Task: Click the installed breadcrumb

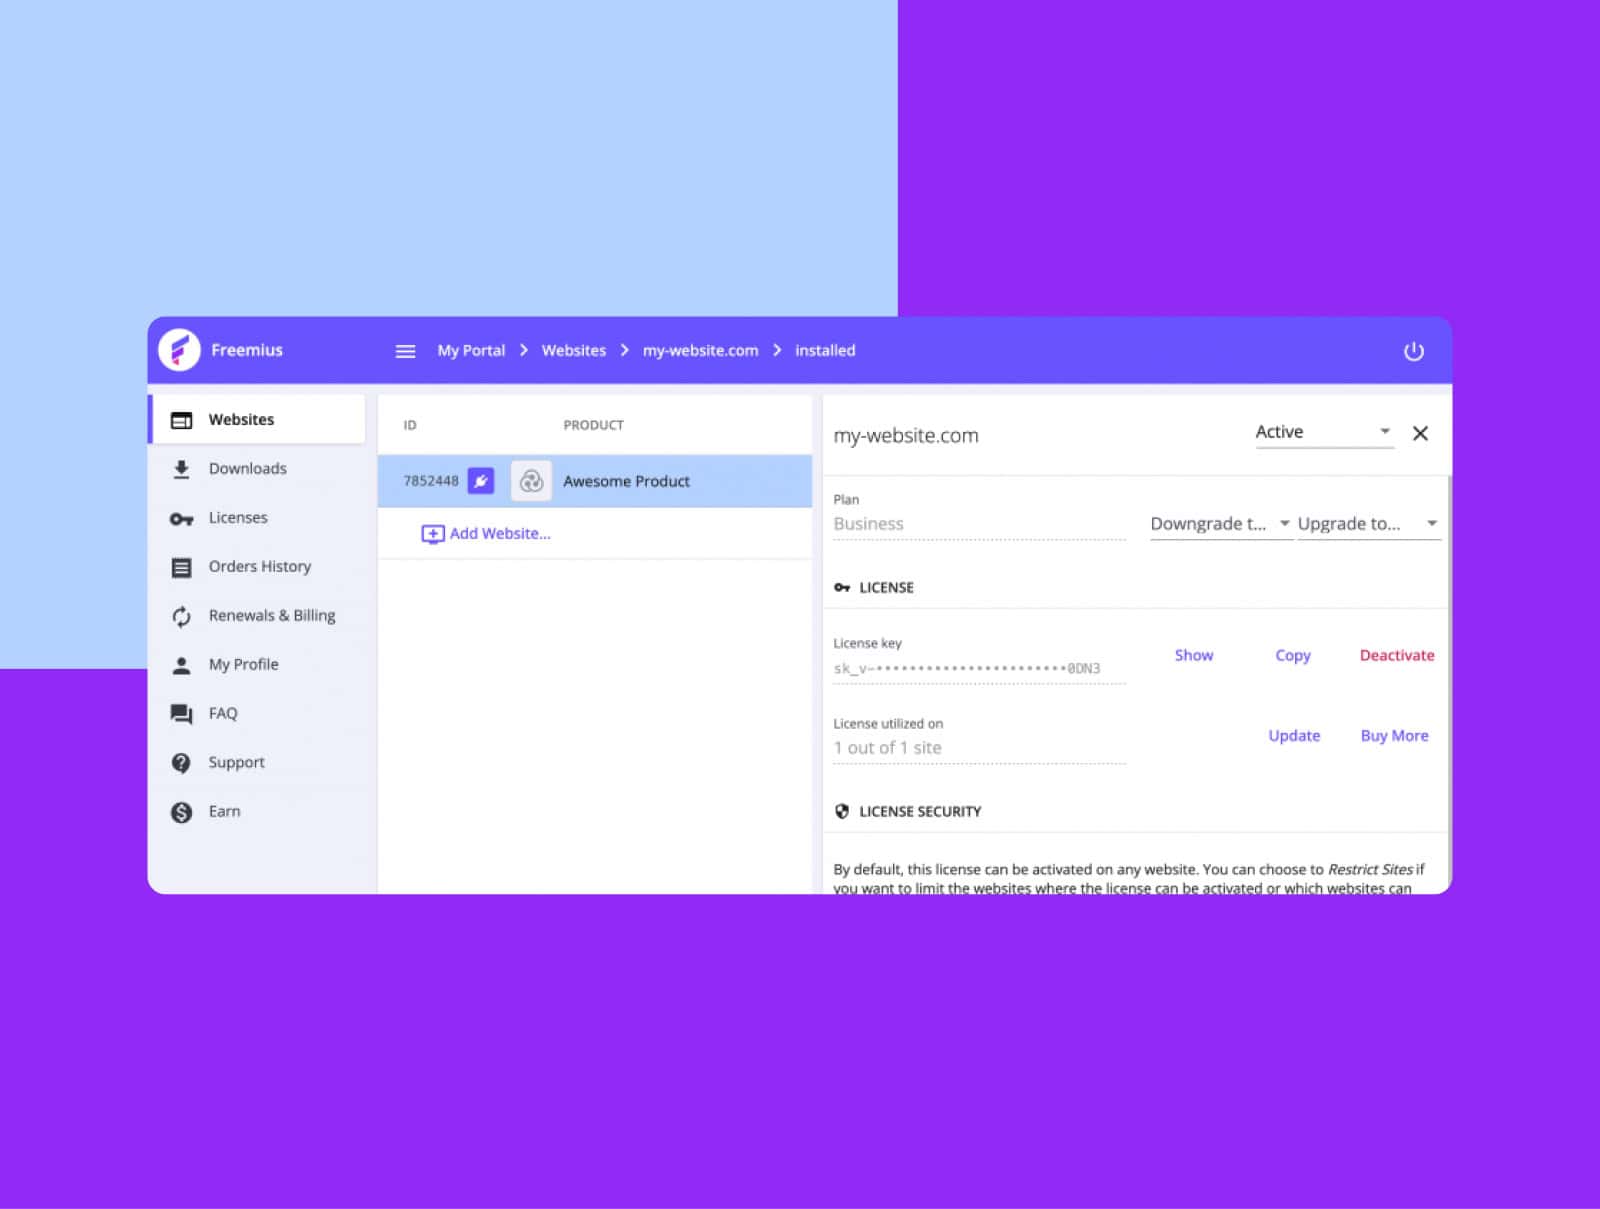Action: (825, 351)
